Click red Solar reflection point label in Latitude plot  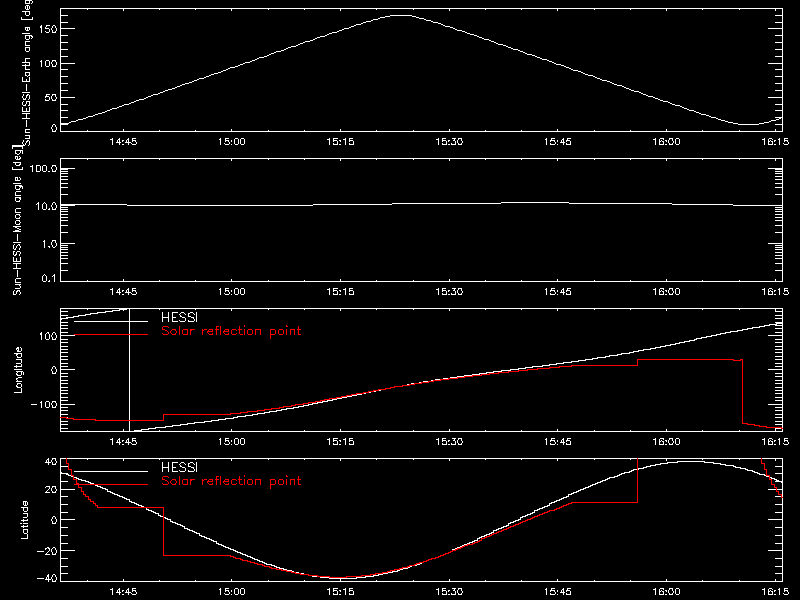pyautogui.click(x=231, y=481)
